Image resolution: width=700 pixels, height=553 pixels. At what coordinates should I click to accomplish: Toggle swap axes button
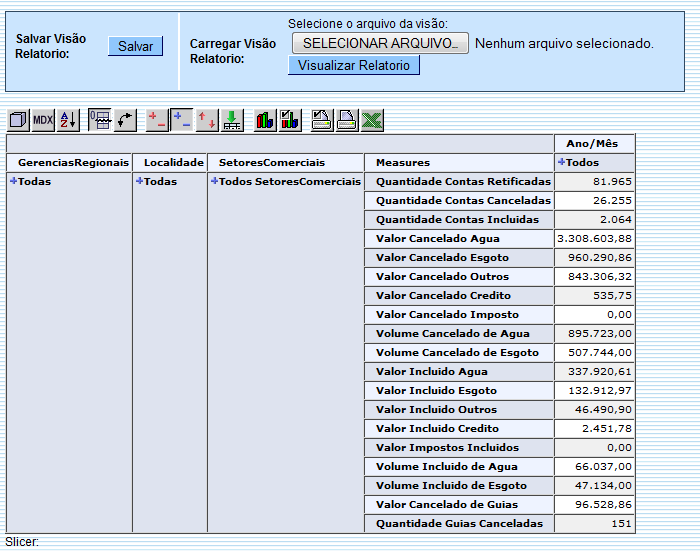click(x=125, y=120)
